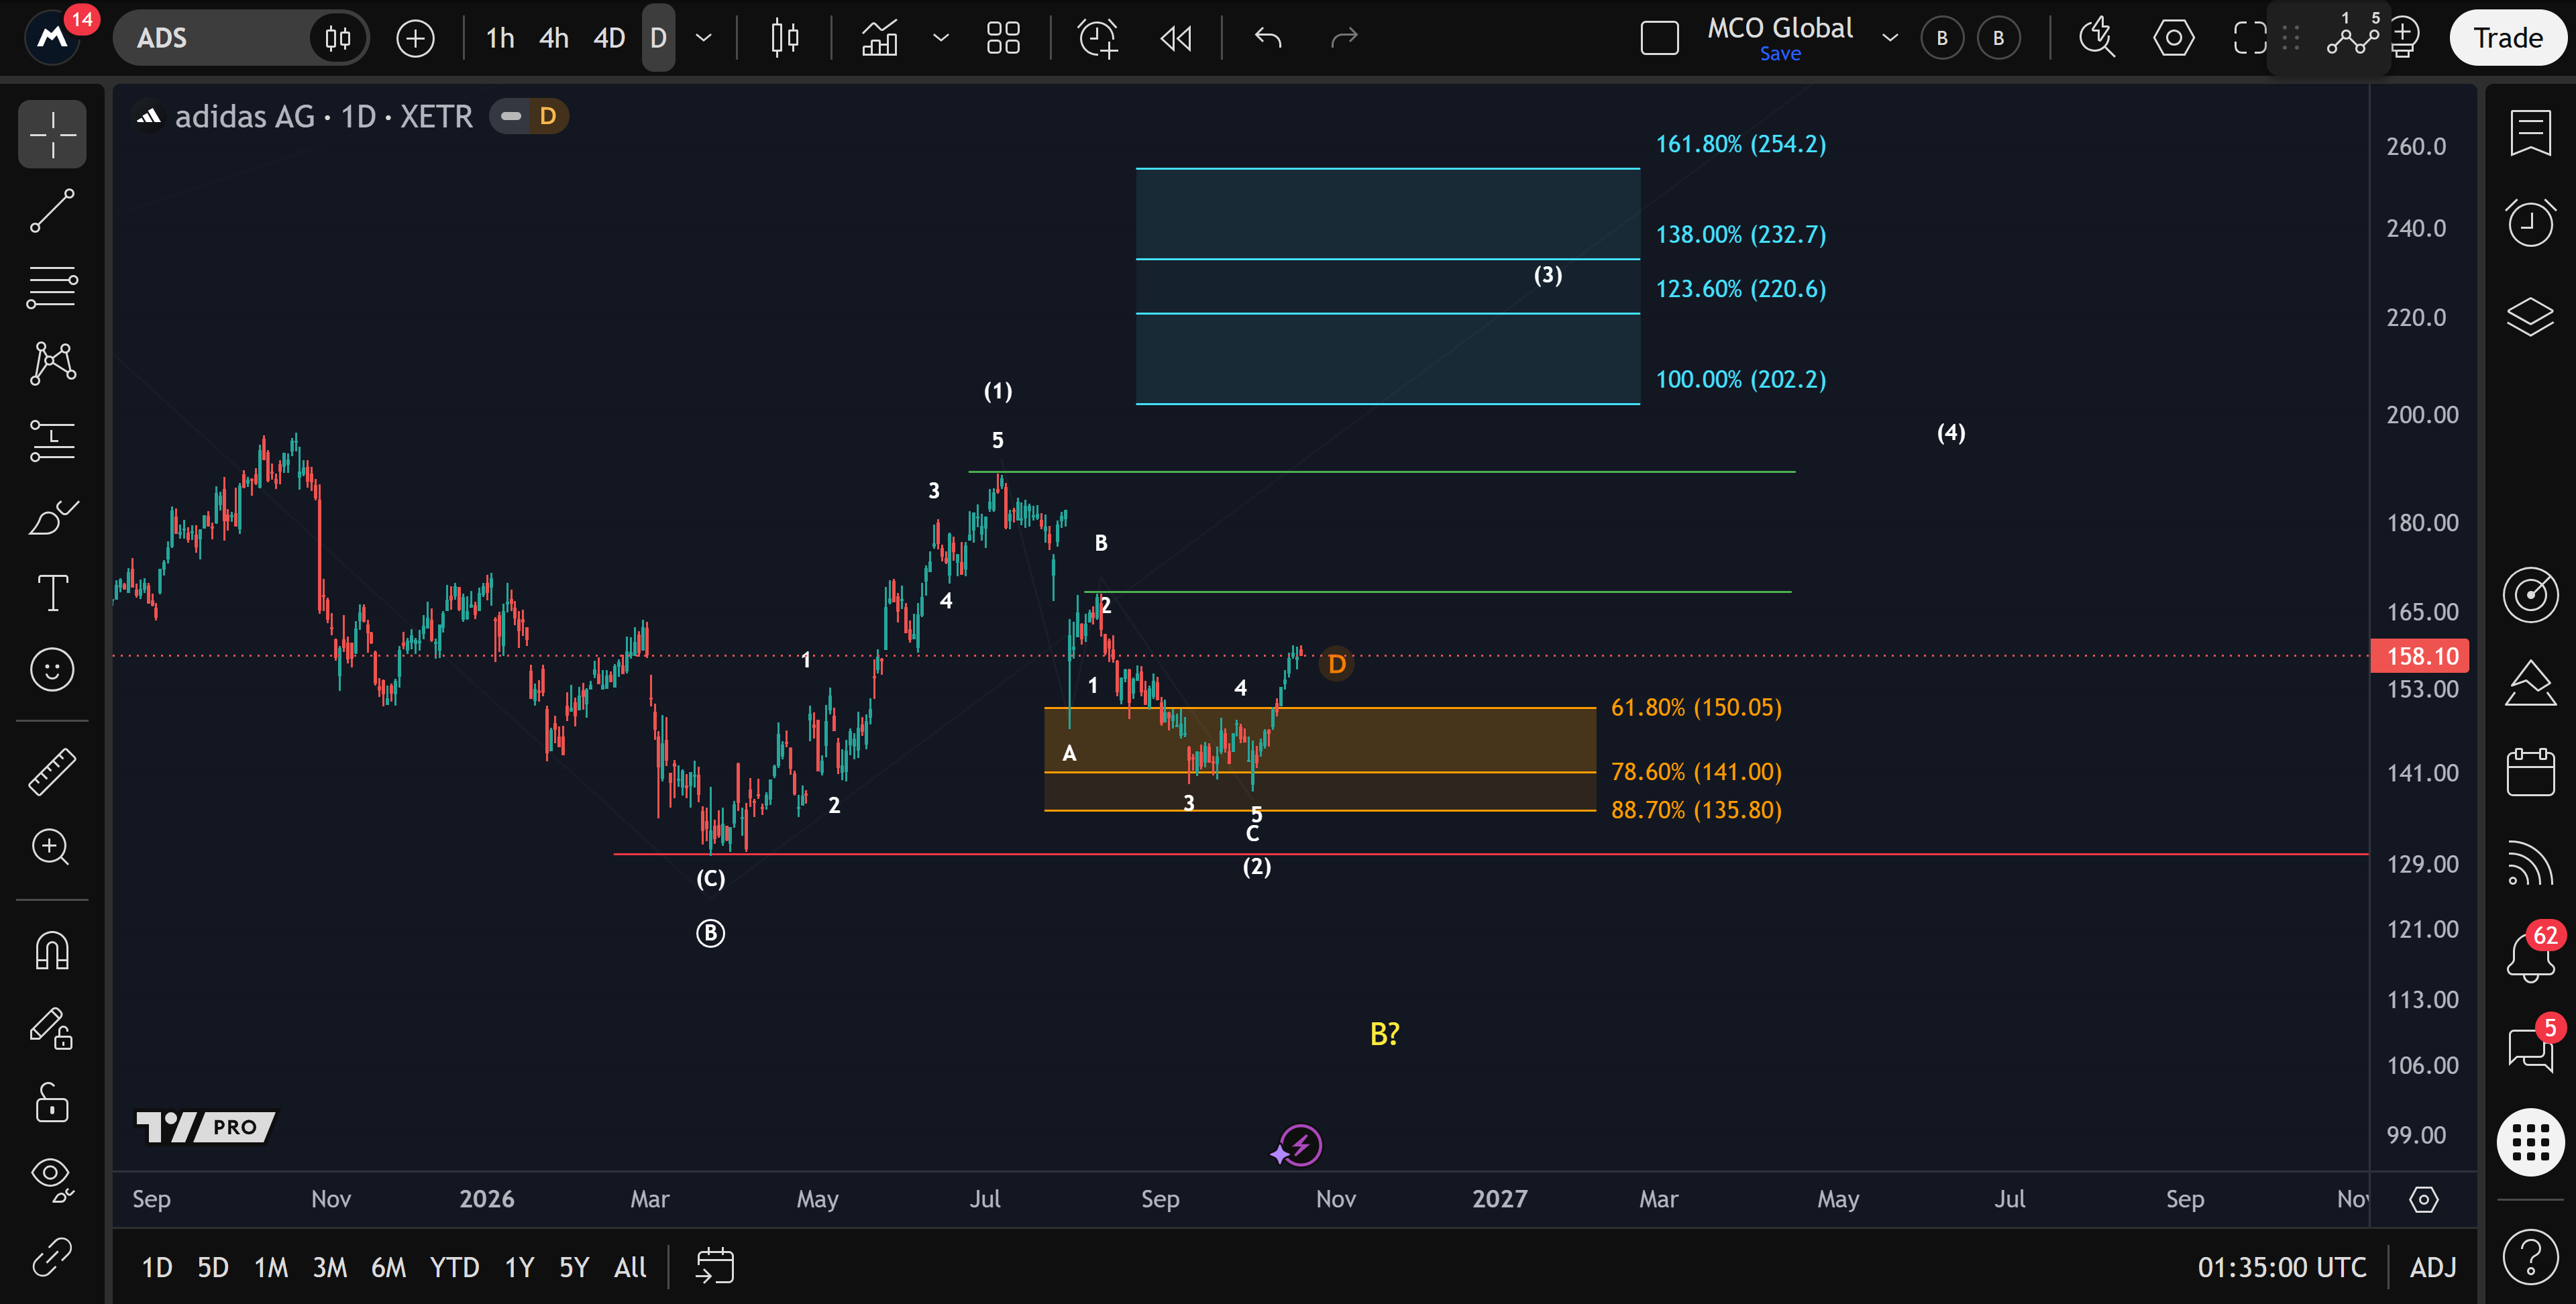2576x1304 pixels.
Task: Click the 01:35:00 UTC timezone clock
Action: (2282, 1267)
